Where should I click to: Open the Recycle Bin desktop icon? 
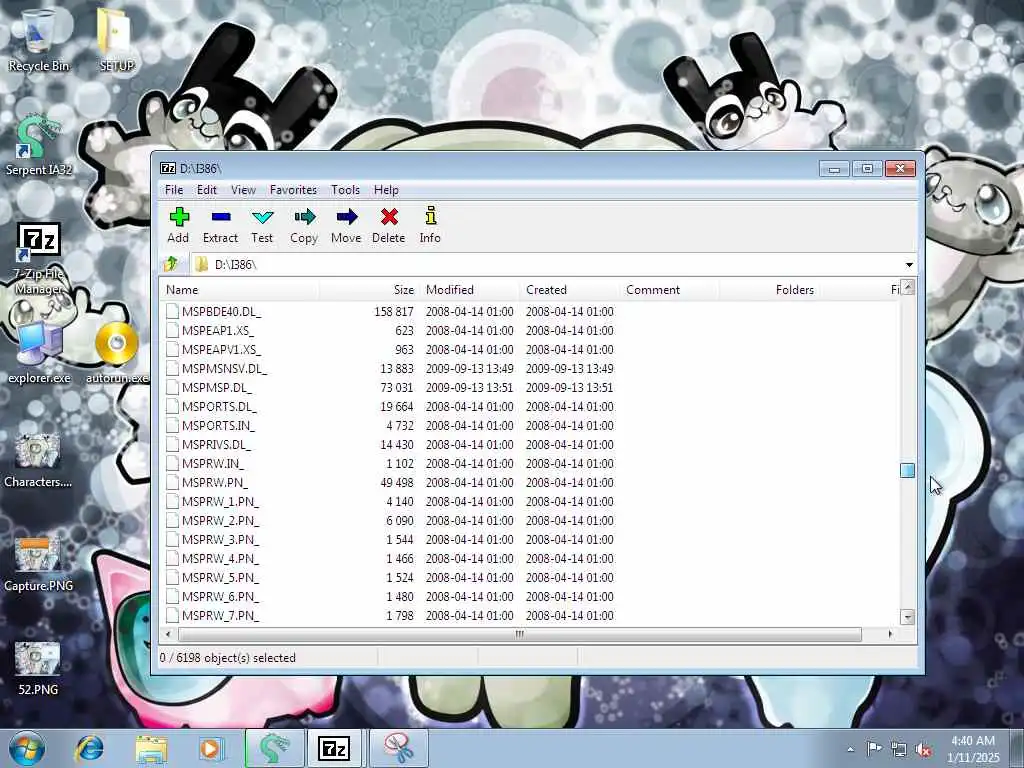point(38,40)
